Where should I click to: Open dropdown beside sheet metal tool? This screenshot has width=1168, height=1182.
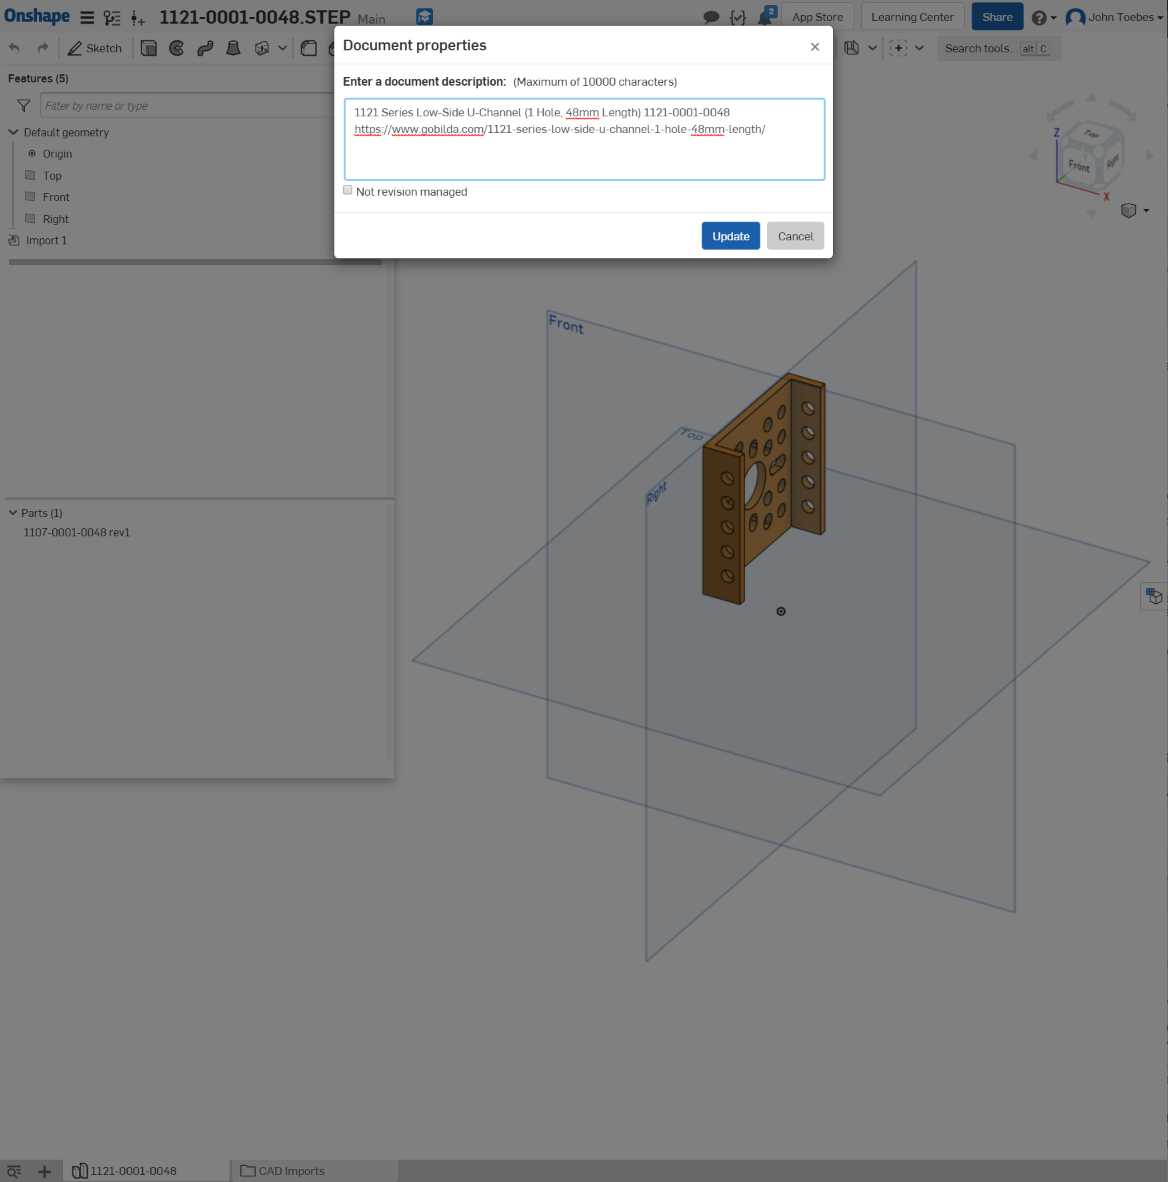[x=872, y=48]
